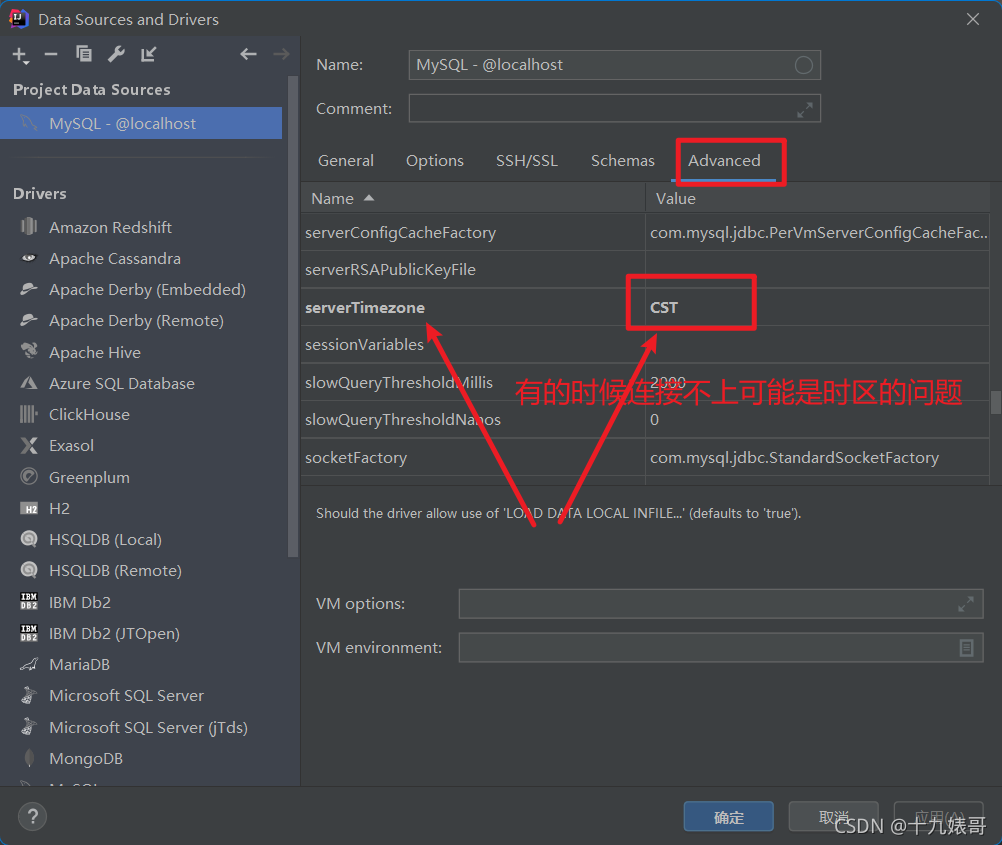Remove selected data source with minus icon
The height and width of the screenshot is (845, 1002).
51,54
